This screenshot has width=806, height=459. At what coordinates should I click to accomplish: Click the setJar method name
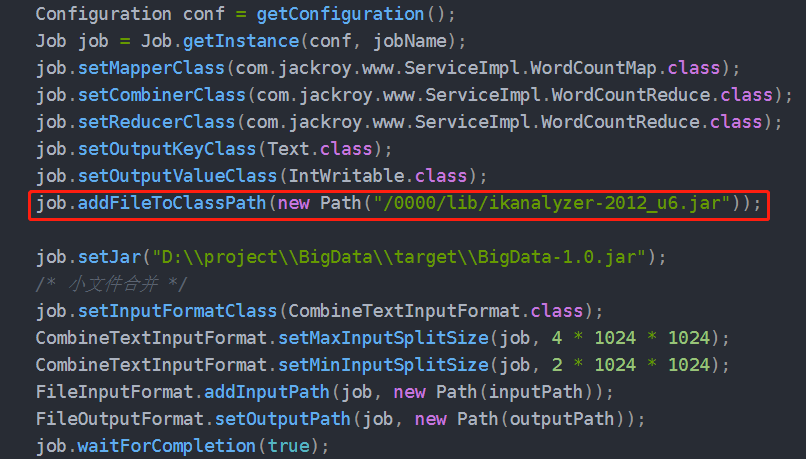[x=109, y=257]
